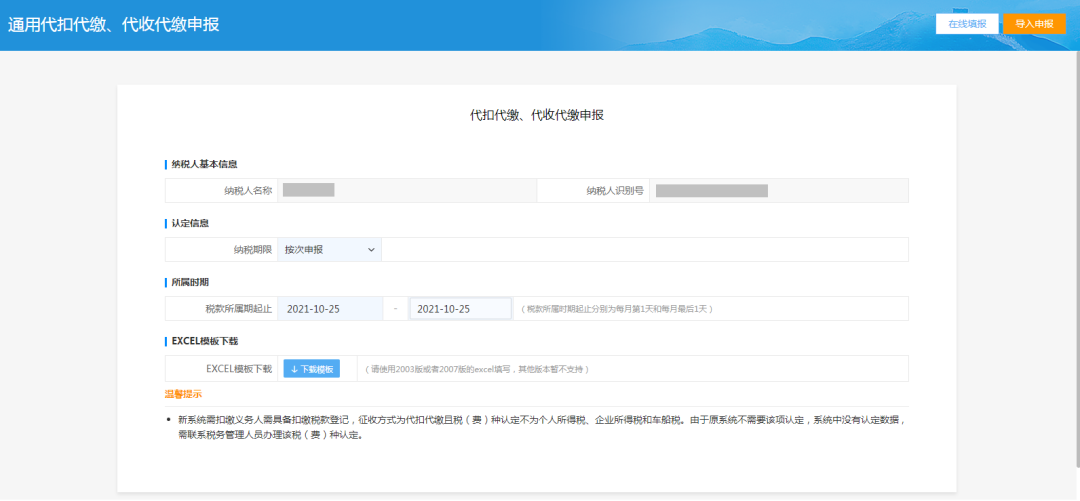The image size is (1080, 501).
Task: Click the 认定信息 section label
Action: tap(190, 223)
